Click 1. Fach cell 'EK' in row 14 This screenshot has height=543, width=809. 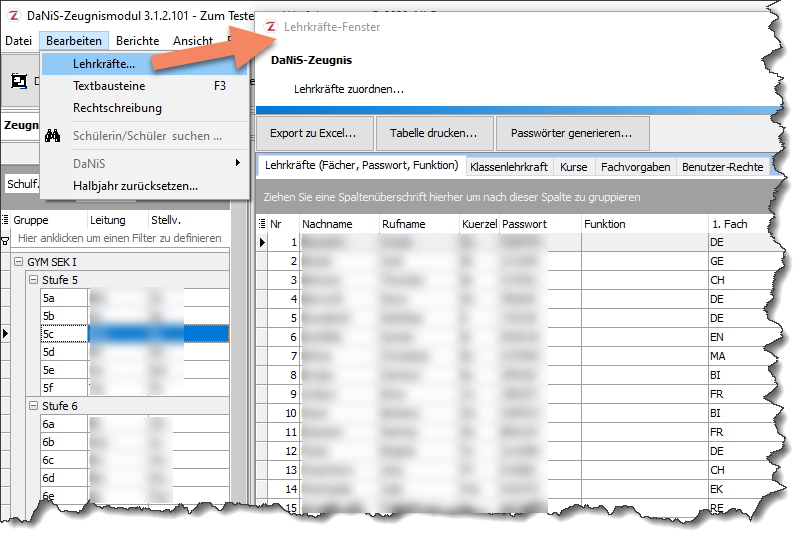738,489
